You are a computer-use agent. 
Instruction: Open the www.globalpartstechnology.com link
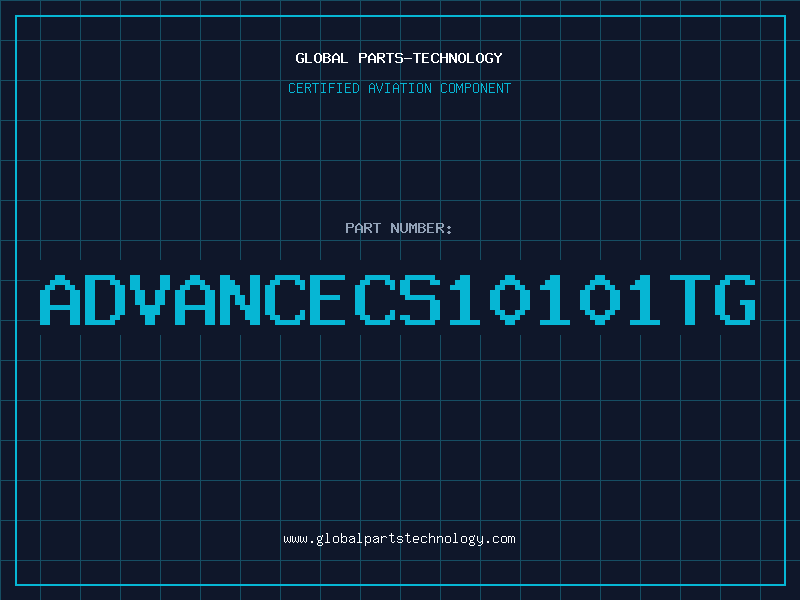(x=399, y=539)
